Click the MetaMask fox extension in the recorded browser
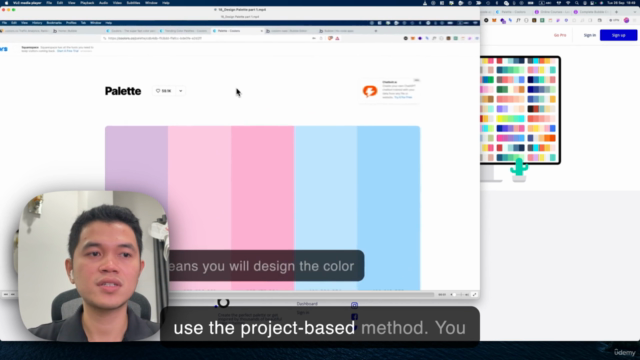The width and height of the screenshot is (640, 360). [x=413, y=38]
